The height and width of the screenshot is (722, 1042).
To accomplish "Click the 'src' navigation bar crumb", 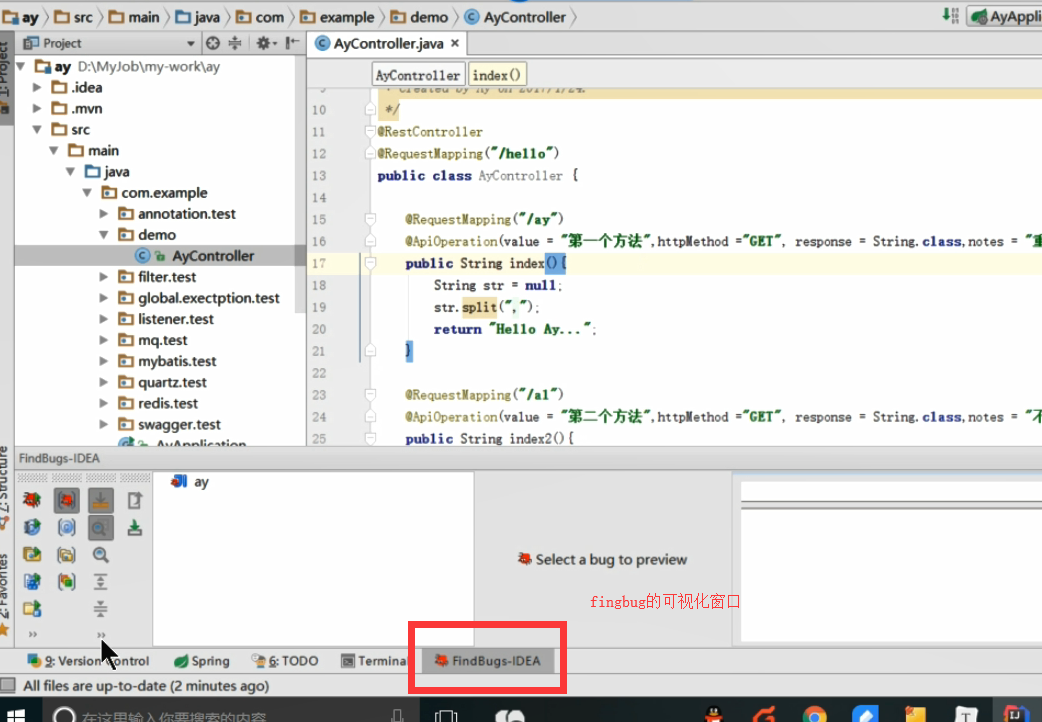I will tap(74, 17).
